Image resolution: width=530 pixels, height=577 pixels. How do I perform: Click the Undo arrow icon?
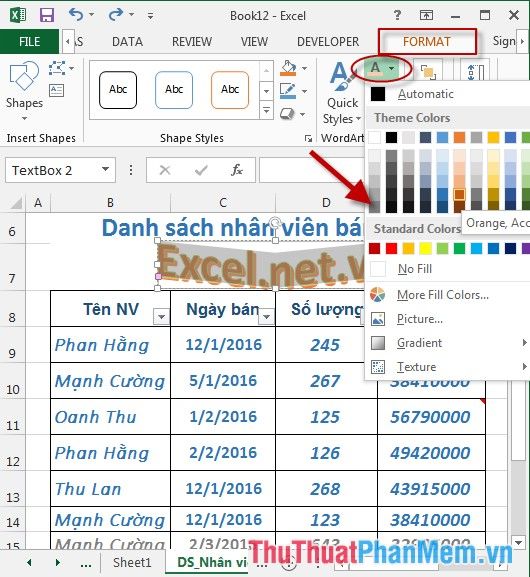[76, 15]
